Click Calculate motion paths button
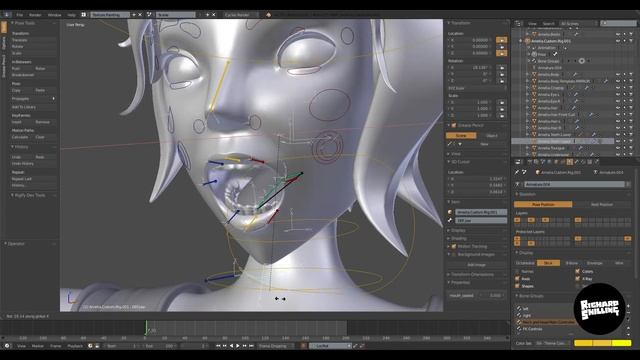 click(x=21, y=137)
